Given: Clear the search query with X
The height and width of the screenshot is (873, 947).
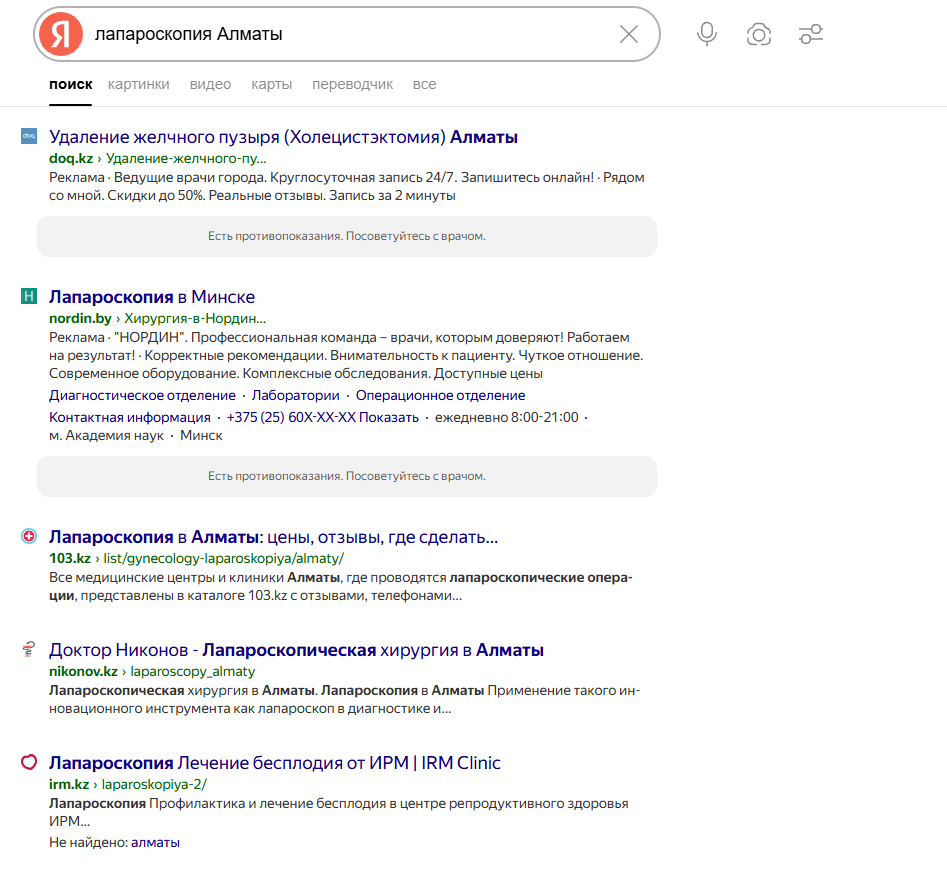Looking at the screenshot, I should coord(629,34).
